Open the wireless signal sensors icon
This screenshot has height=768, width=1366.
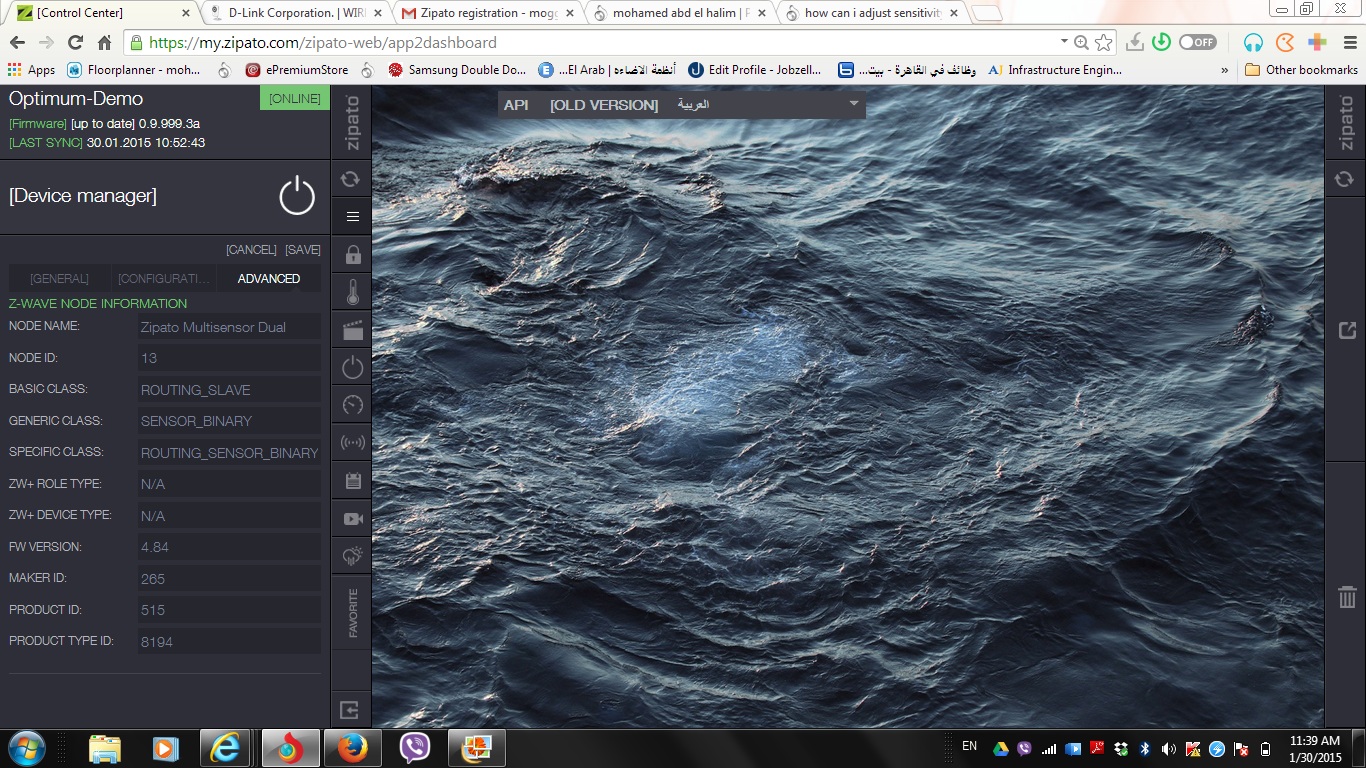tap(351, 442)
